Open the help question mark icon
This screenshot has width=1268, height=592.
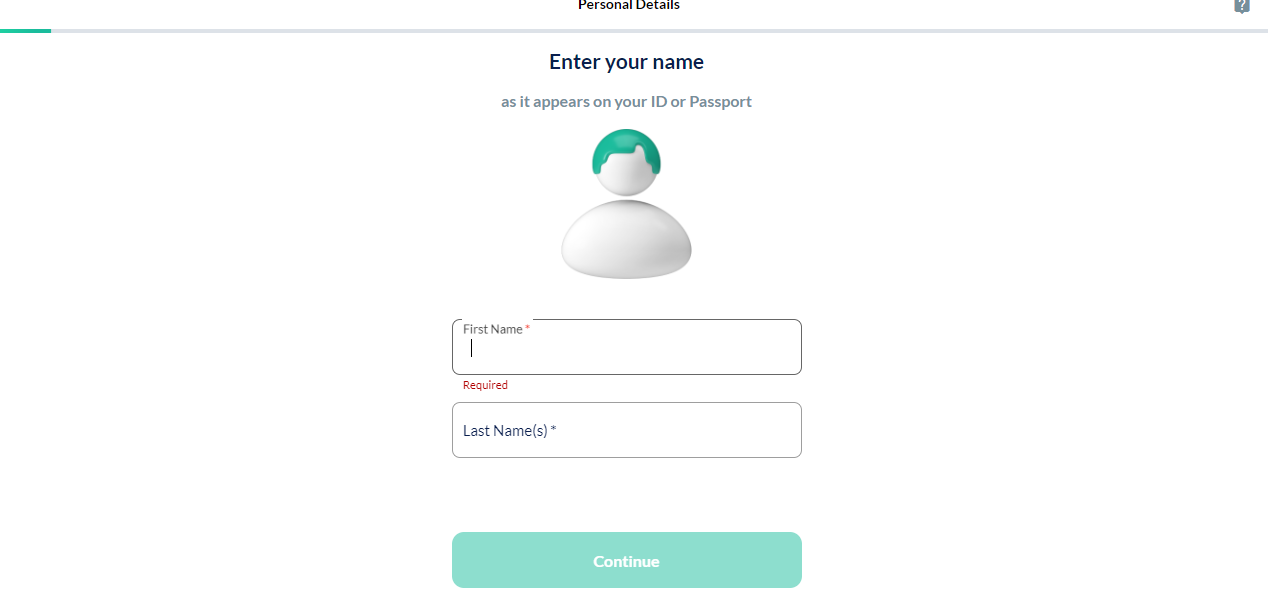click(1241, 6)
